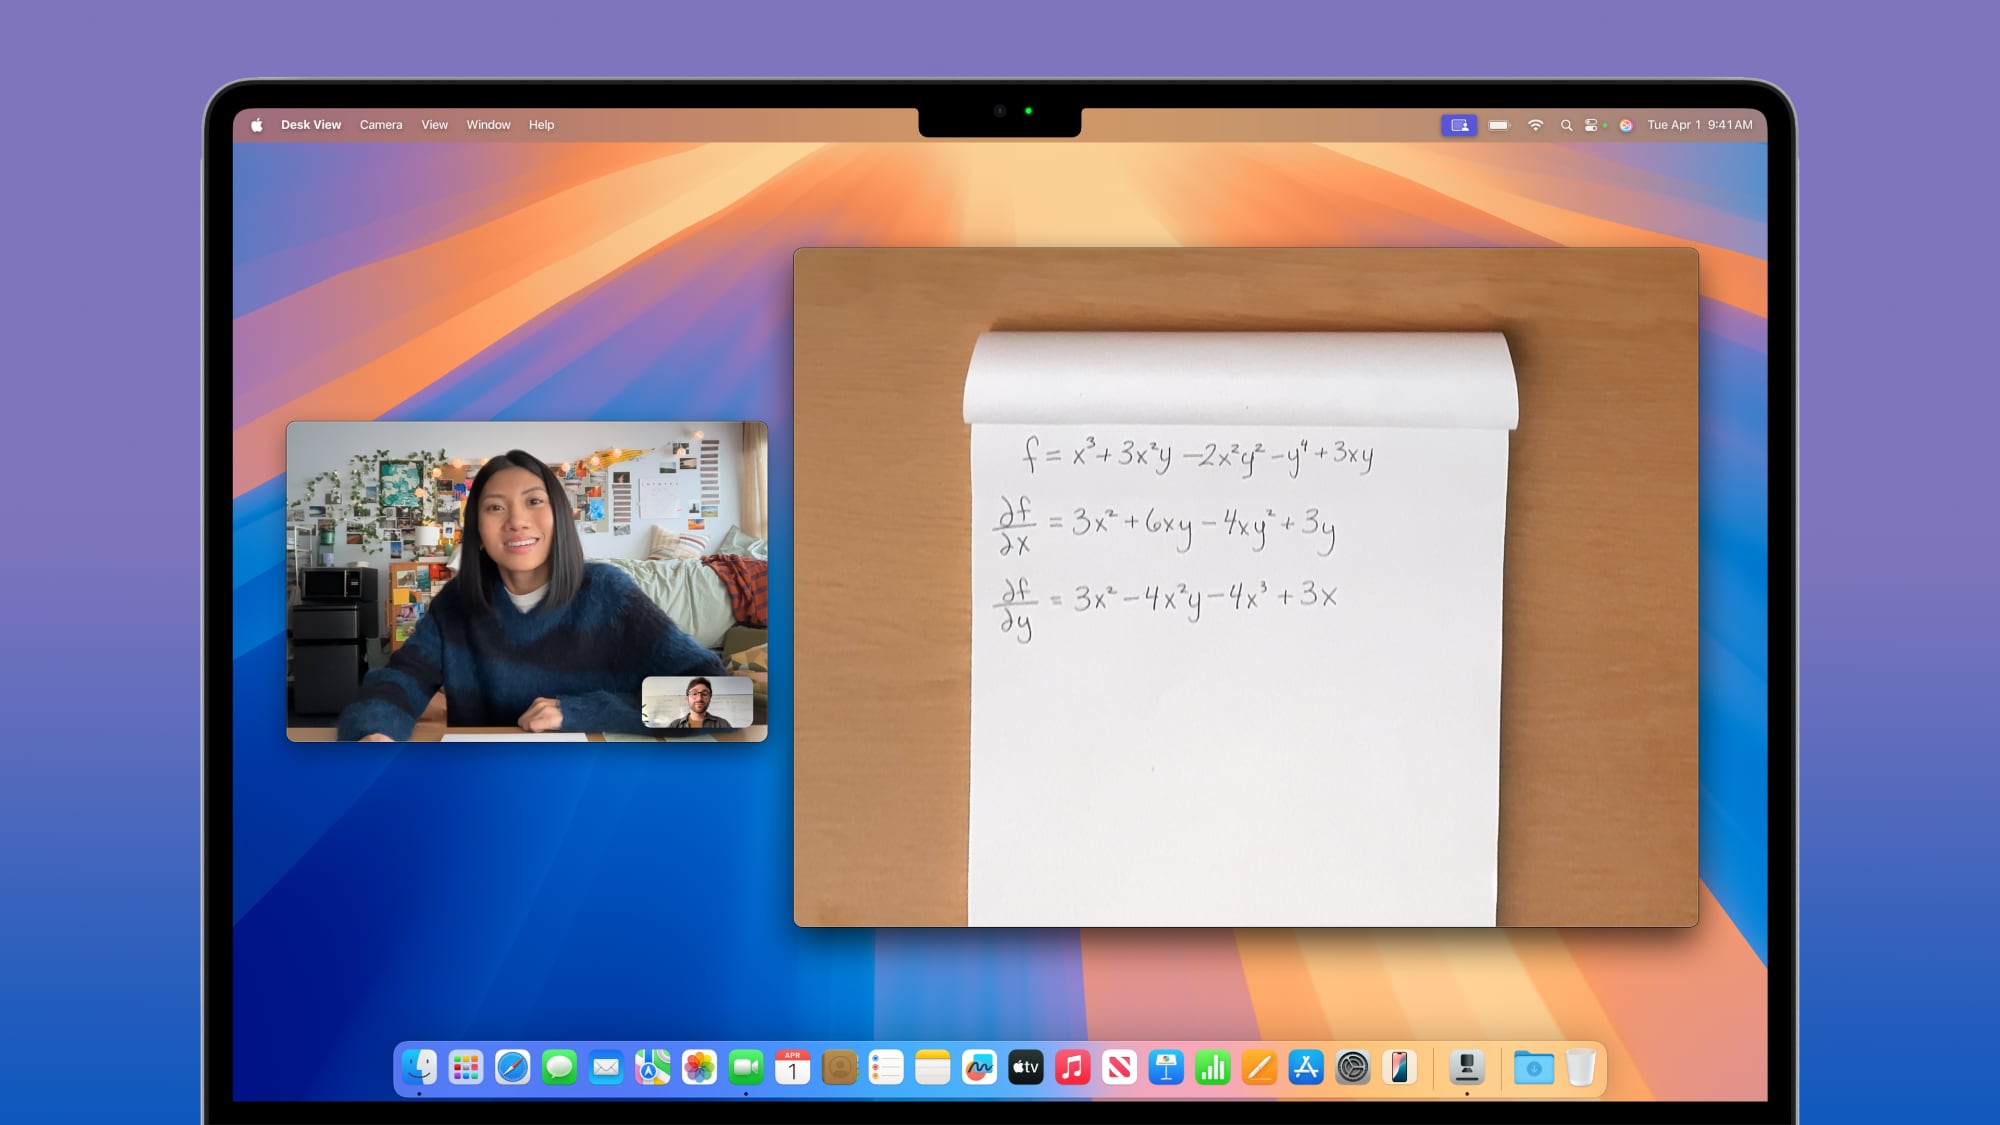Viewport: 2000px width, 1125px height.
Task: Launch FaceTime from the Dock
Action: coord(744,1067)
